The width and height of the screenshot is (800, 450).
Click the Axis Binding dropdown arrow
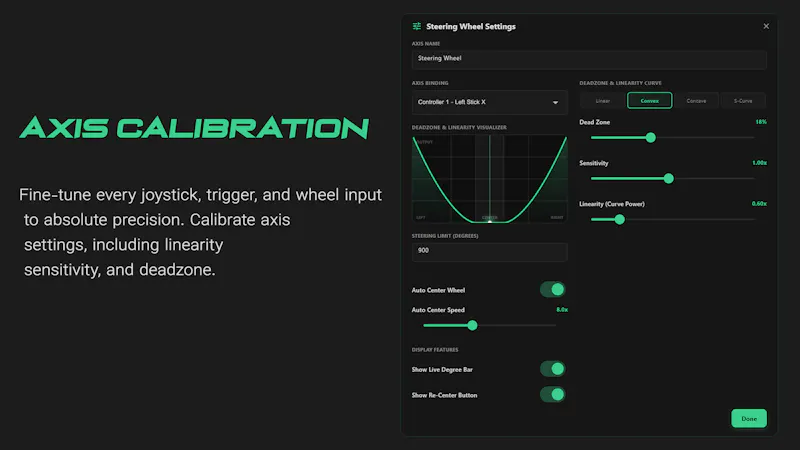[x=555, y=103]
